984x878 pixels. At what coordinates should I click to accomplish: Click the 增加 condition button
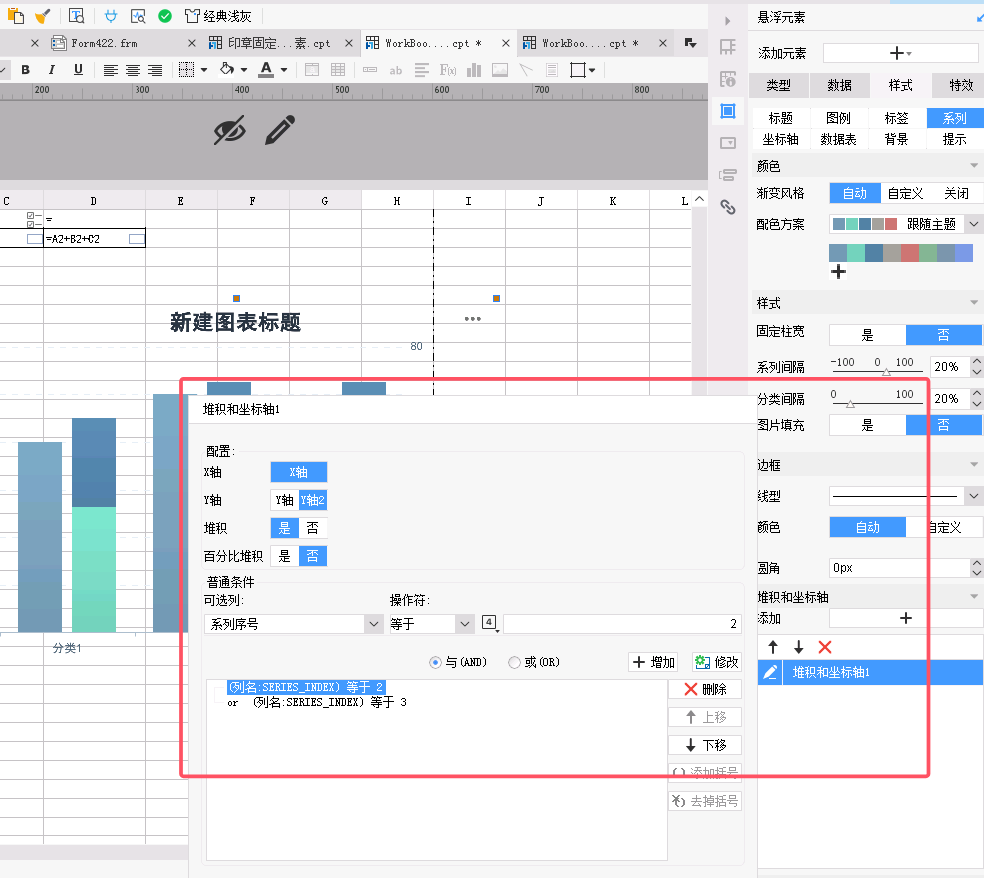654,662
